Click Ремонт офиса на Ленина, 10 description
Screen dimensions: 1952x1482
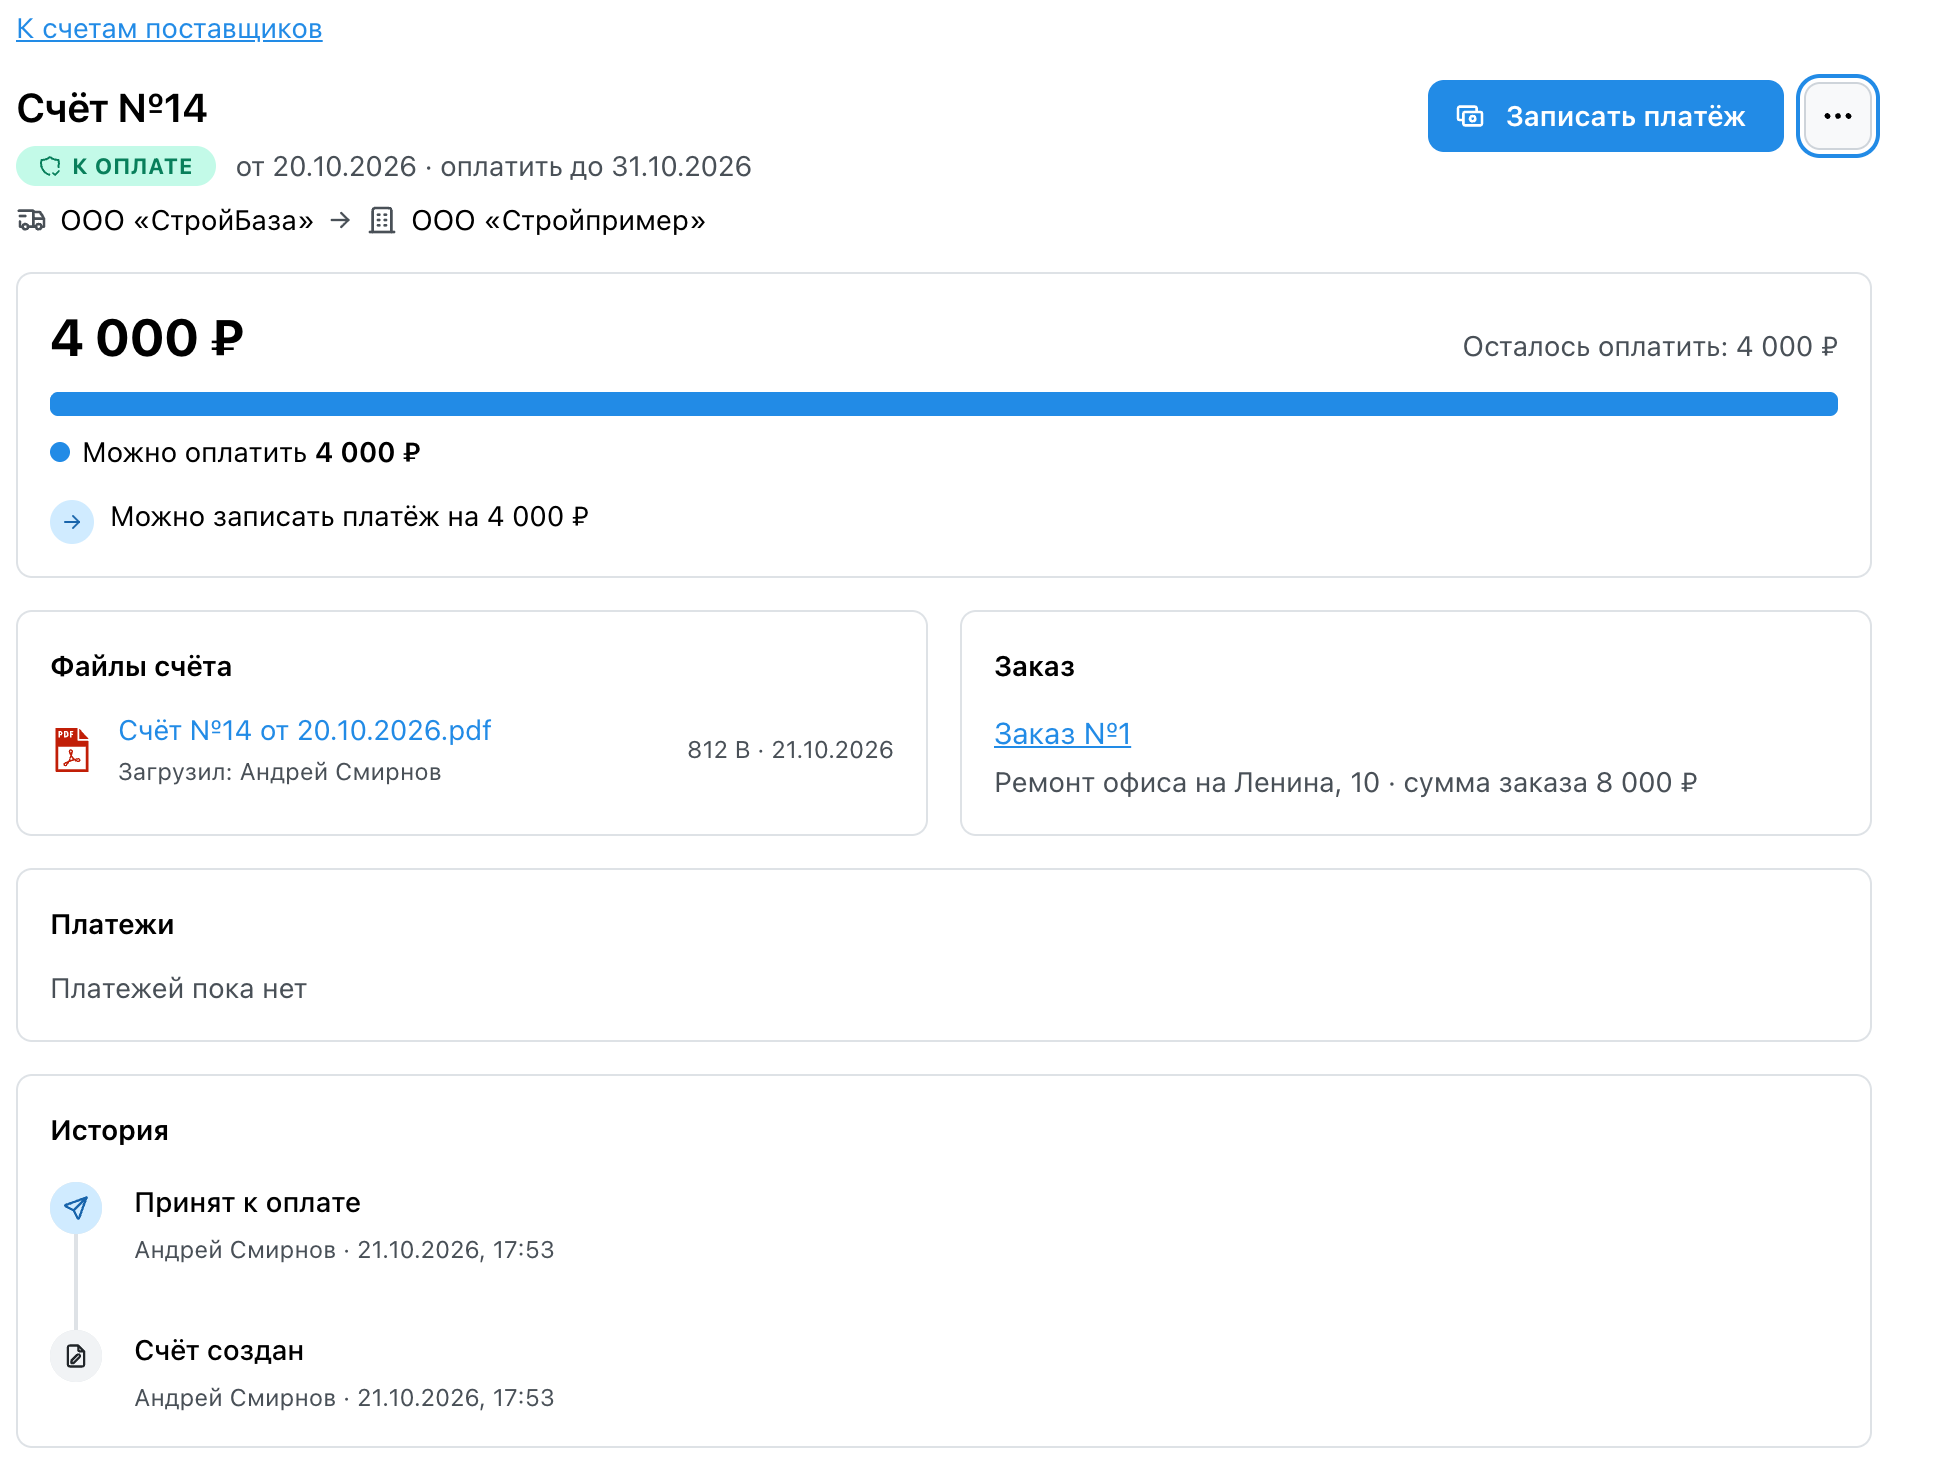tap(1345, 783)
